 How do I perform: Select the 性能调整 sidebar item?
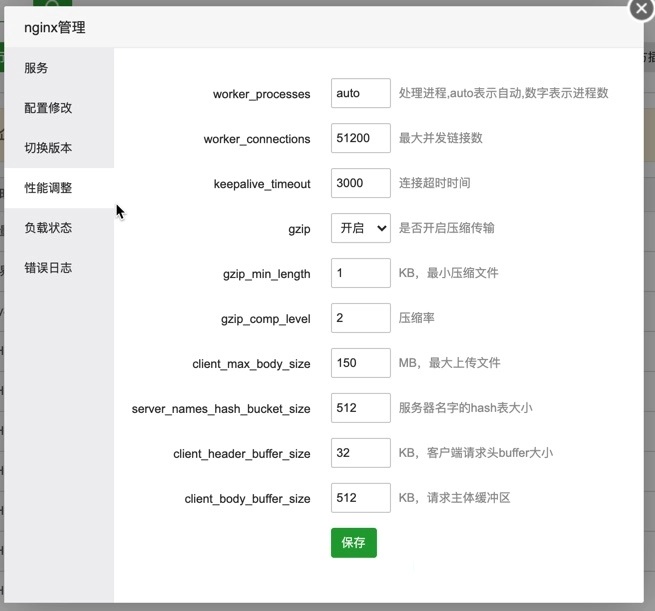[x=48, y=188]
